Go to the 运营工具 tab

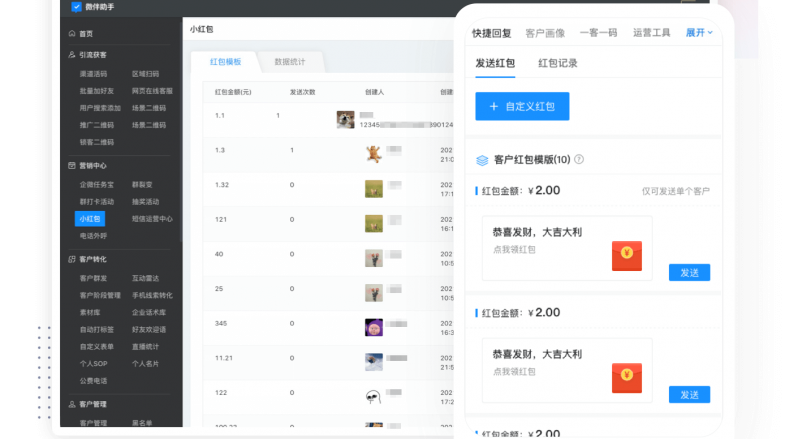pos(651,32)
